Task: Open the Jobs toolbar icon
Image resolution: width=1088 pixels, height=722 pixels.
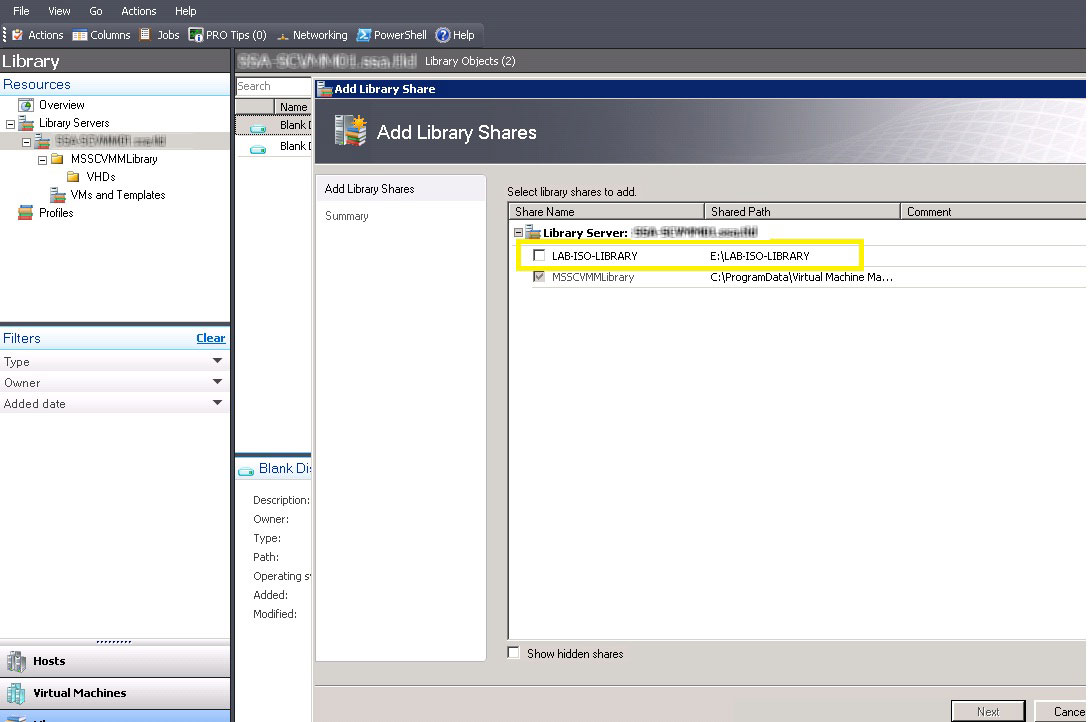Action: tap(145, 35)
